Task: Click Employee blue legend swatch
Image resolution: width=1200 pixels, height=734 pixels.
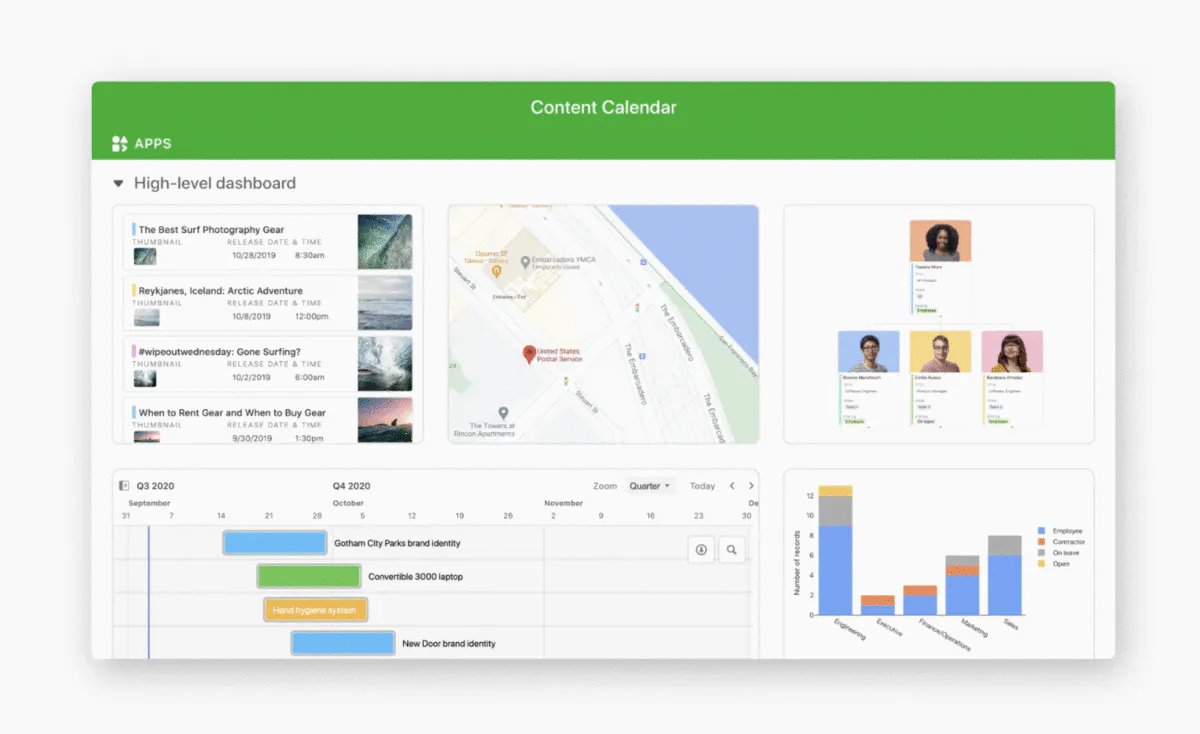Action: tap(1043, 531)
